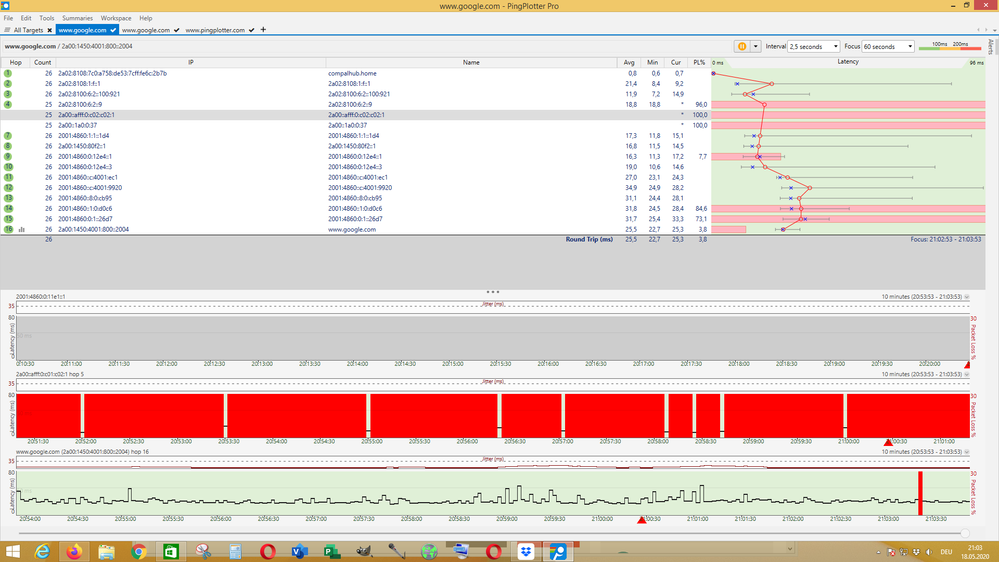Click the bar-graph icon next to hop 16
The height and width of the screenshot is (562, 999).
tap(22, 229)
